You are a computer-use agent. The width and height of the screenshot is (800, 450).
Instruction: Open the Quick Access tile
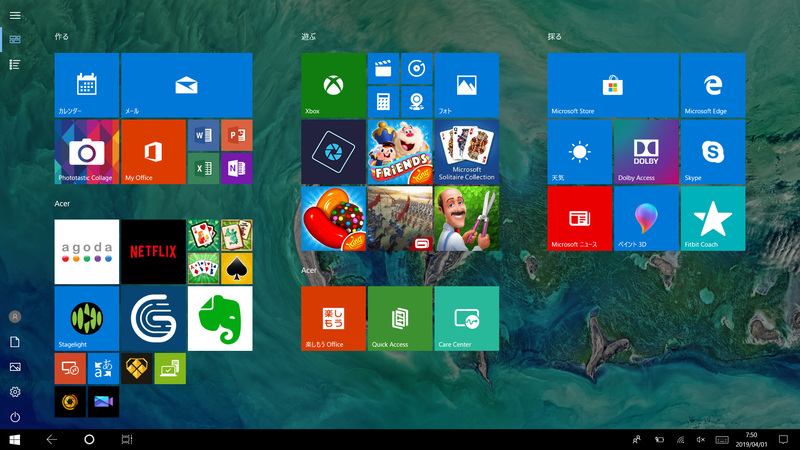pyautogui.click(x=400, y=318)
